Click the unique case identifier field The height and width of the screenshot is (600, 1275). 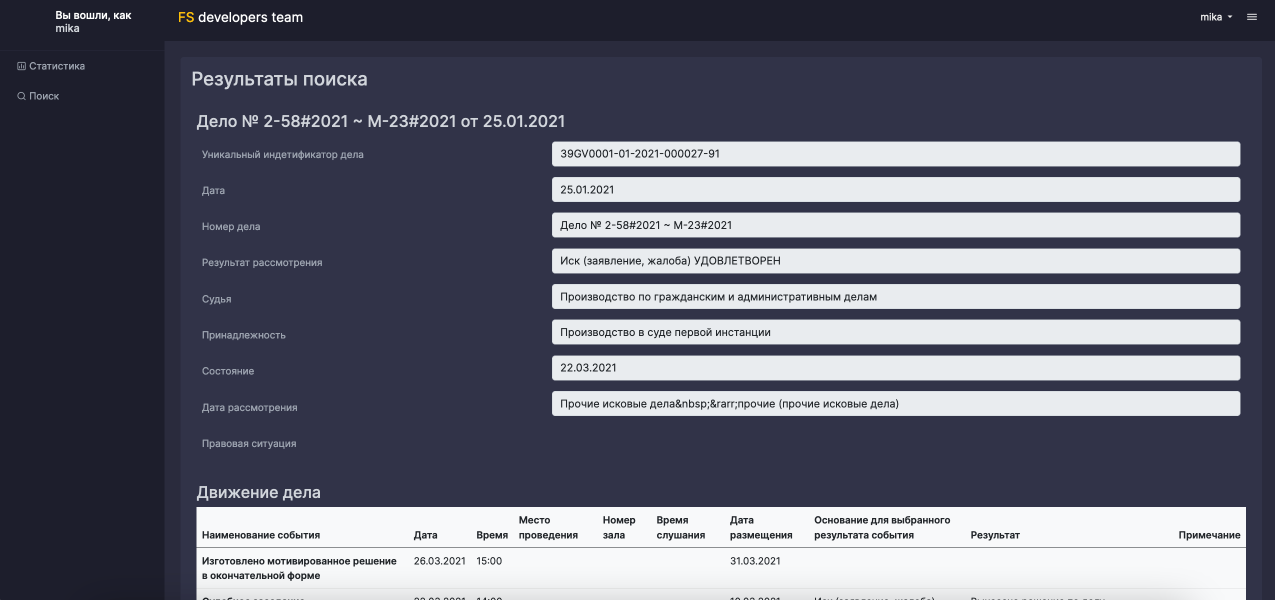[895, 154]
